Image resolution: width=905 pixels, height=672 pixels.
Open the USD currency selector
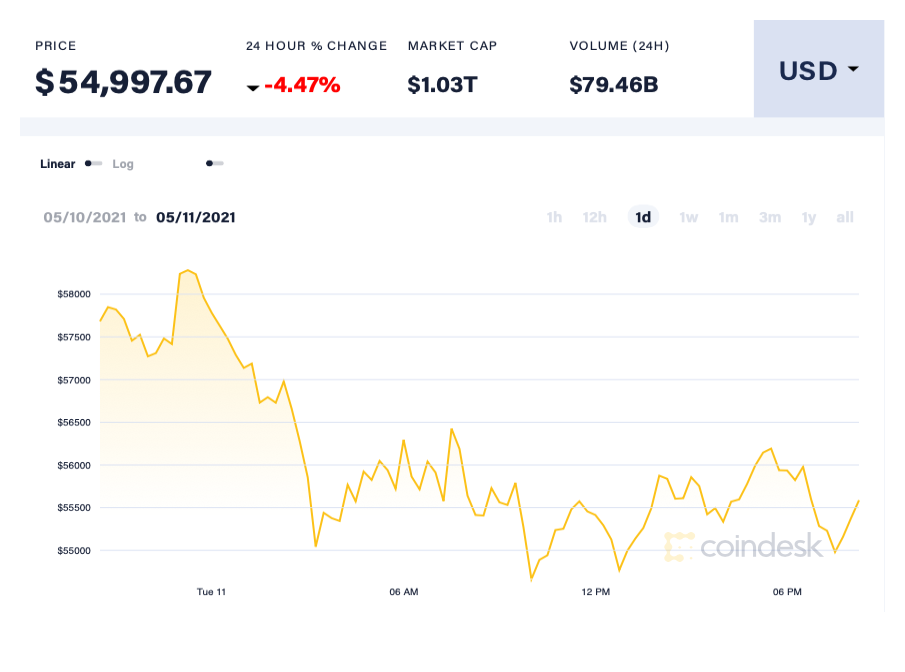point(818,70)
